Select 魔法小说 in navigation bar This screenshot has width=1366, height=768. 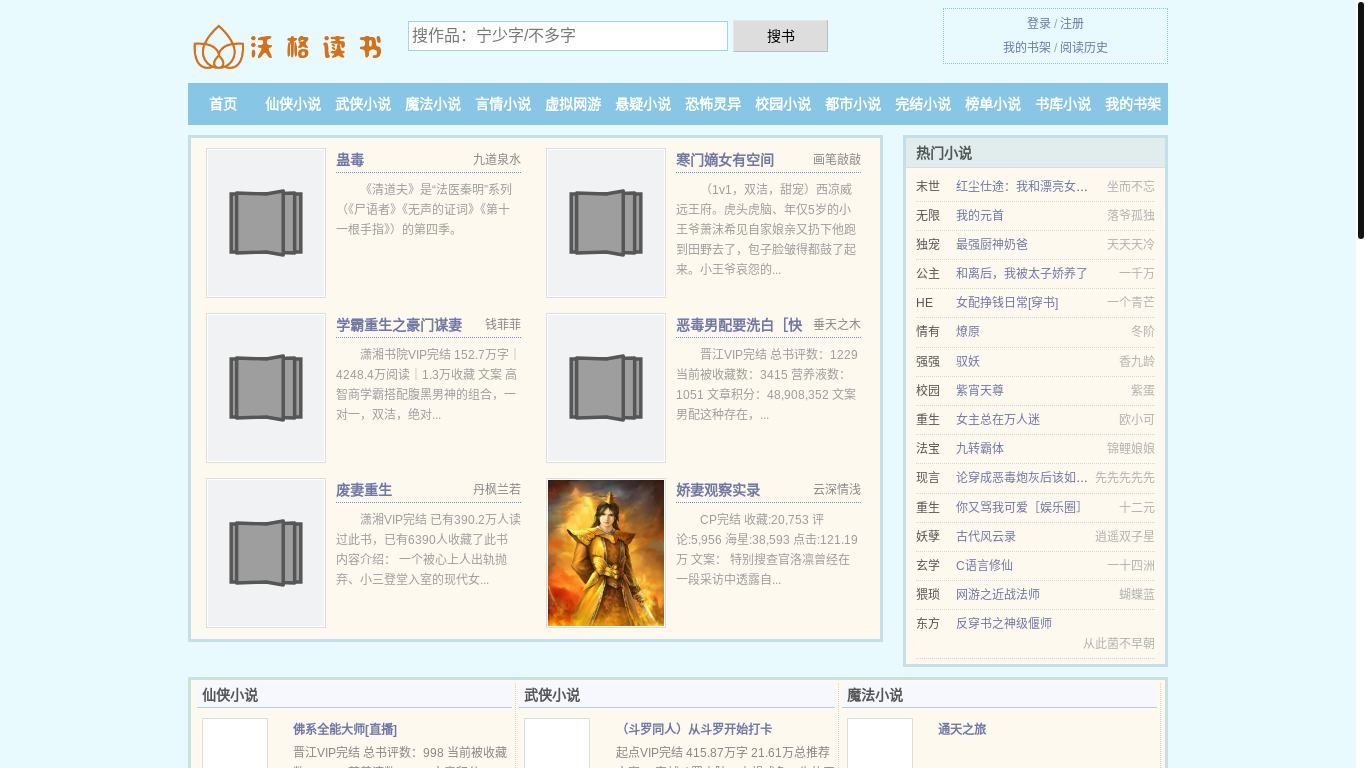pyautogui.click(x=433, y=104)
